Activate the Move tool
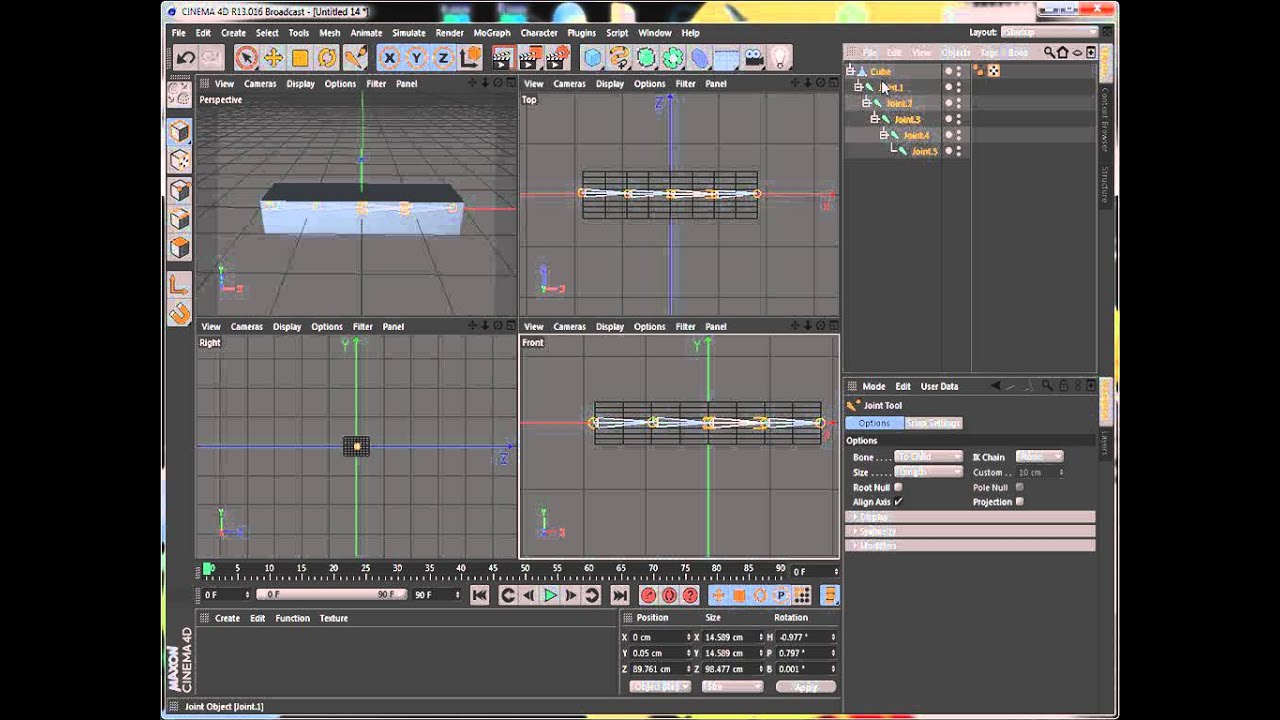This screenshot has height=720, width=1280. 273,58
